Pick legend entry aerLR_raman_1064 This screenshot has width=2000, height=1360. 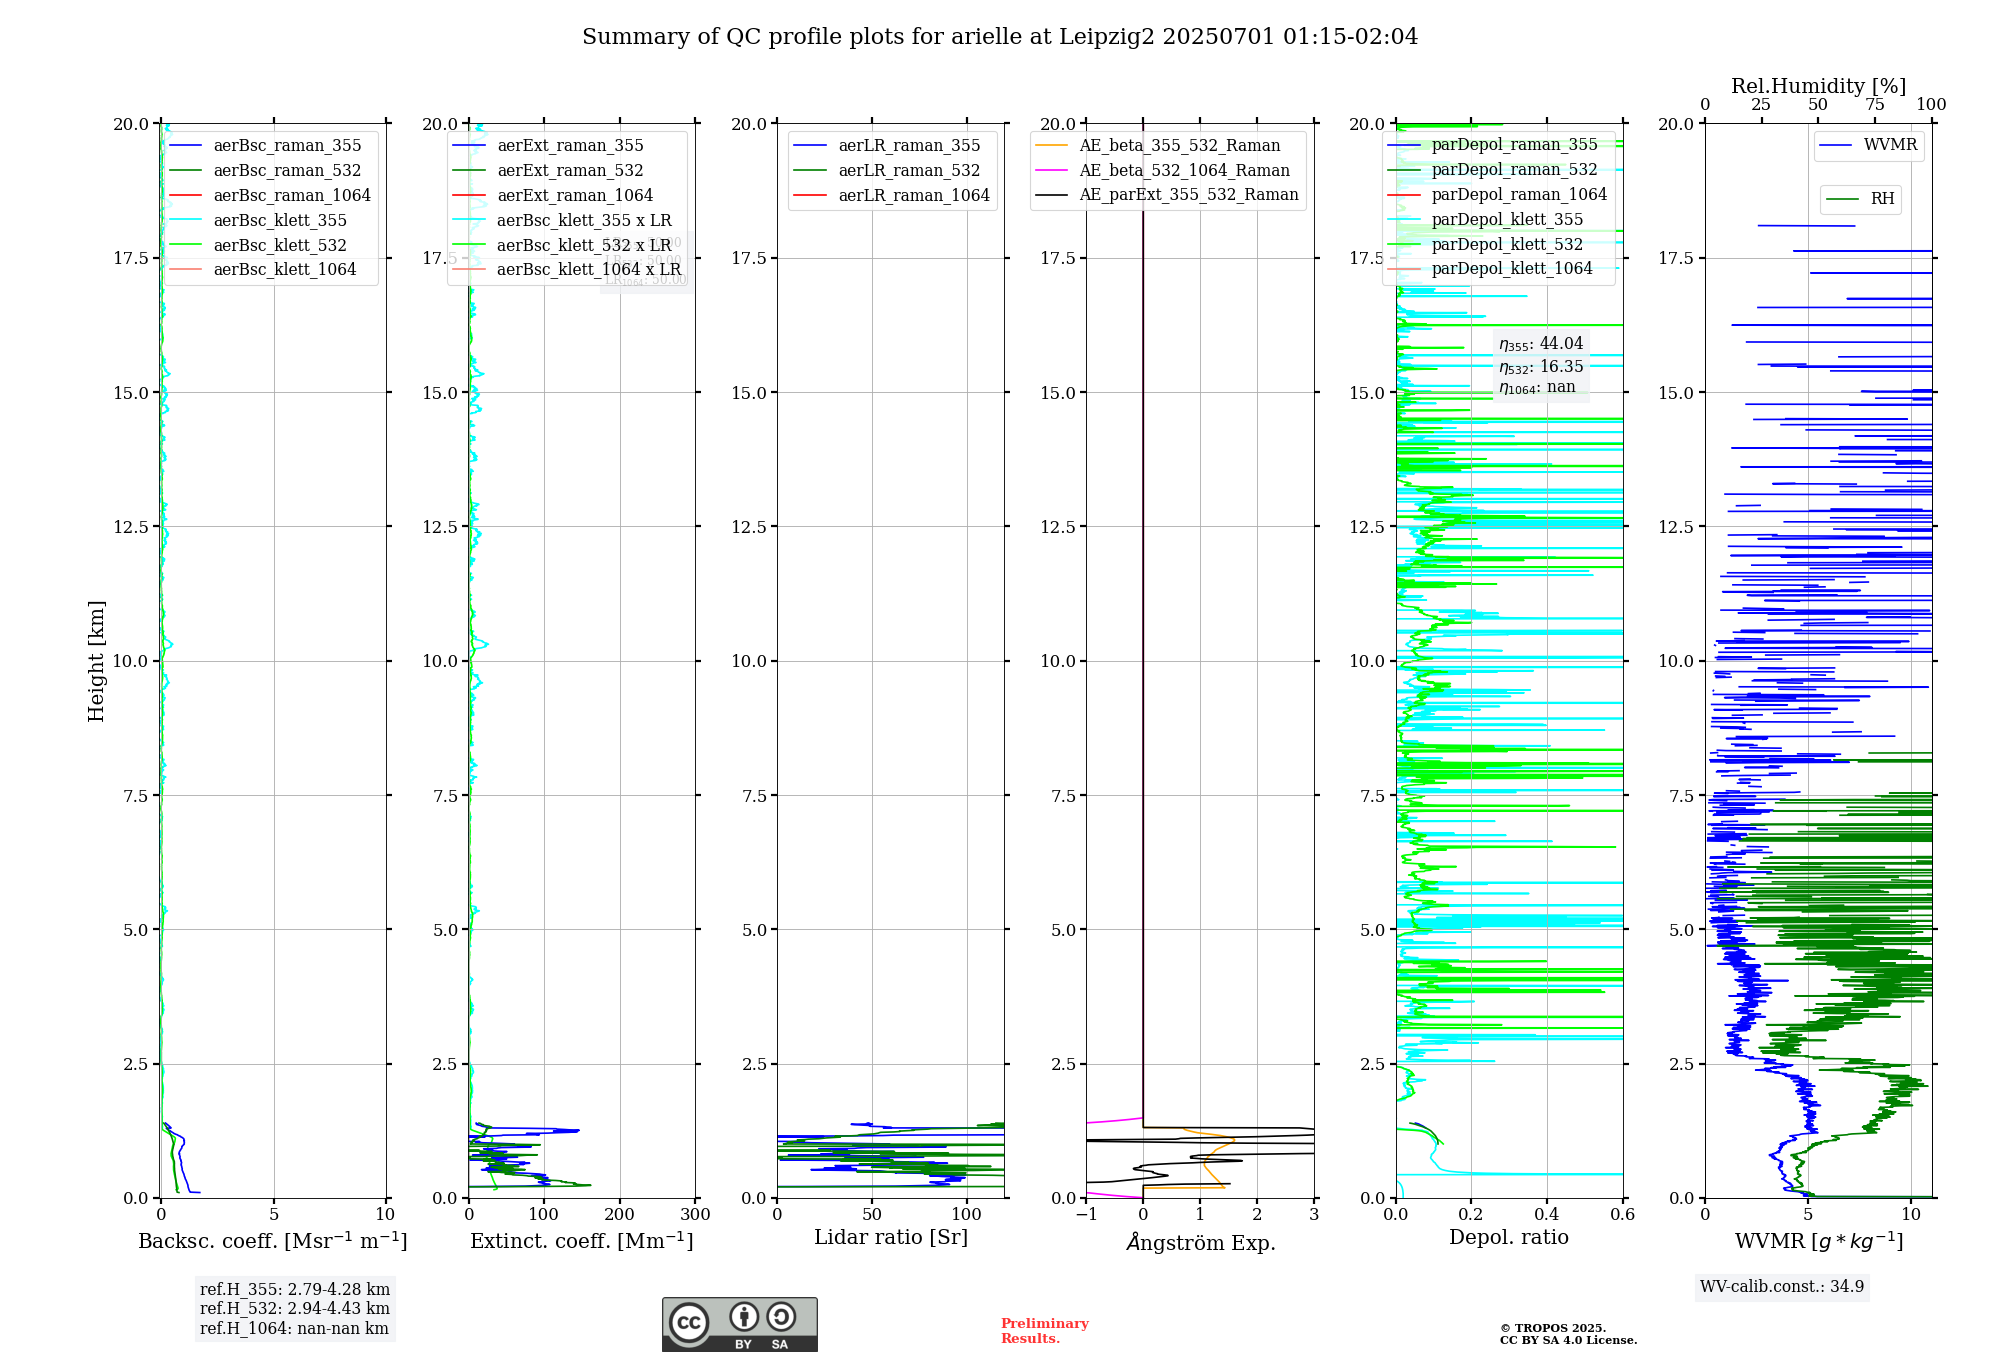(x=914, y=196)
